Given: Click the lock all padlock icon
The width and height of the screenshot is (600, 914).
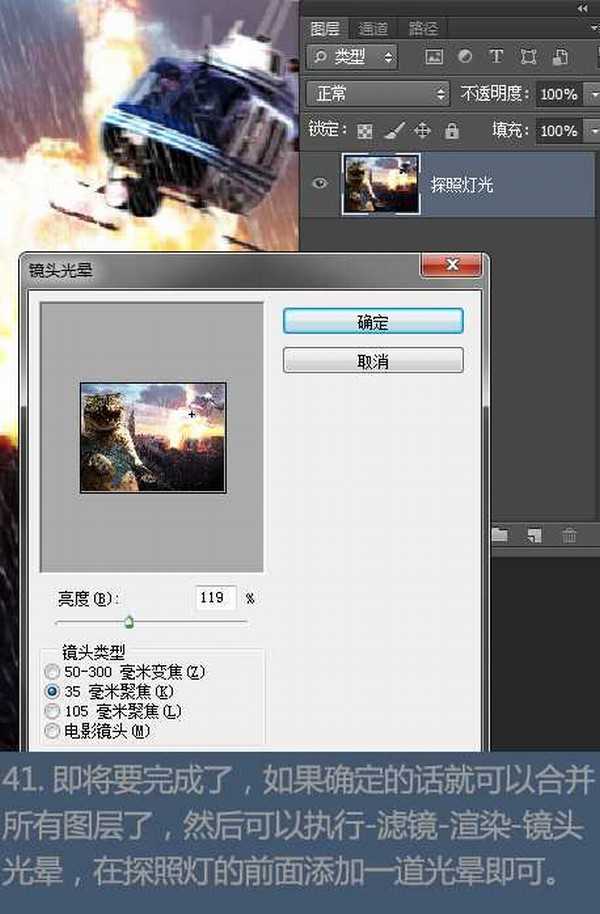Looking at the screenshot, I should pos(451,131).
